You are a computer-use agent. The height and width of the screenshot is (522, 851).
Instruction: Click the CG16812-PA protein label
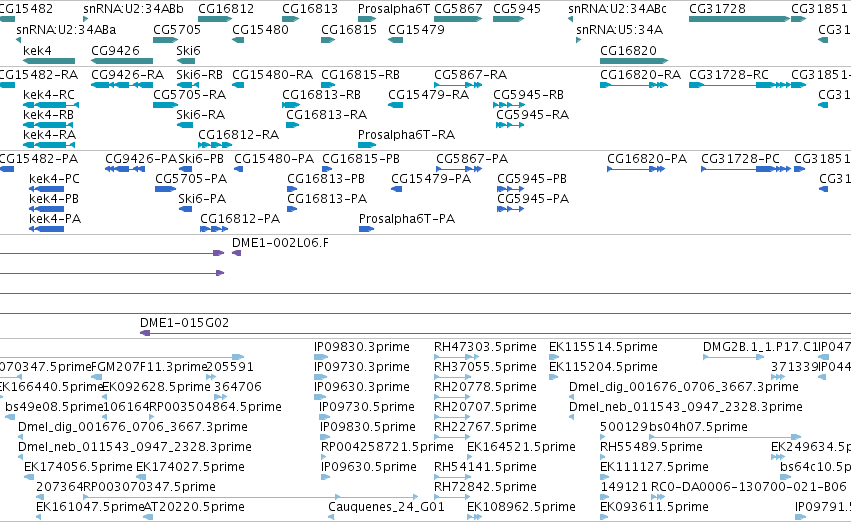coord(240,219)
